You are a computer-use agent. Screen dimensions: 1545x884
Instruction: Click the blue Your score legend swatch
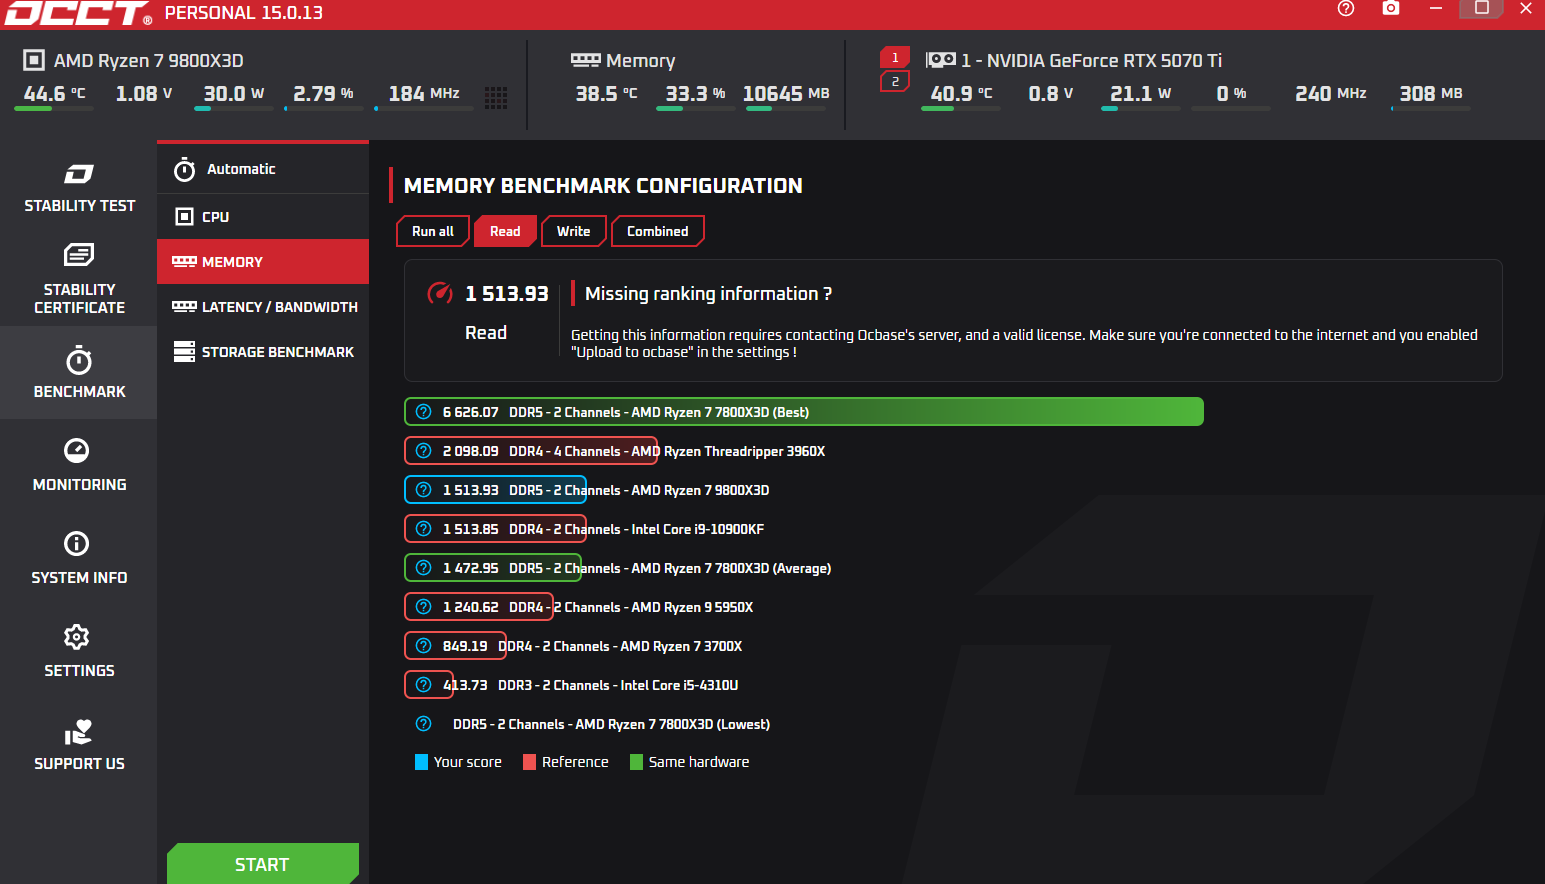click(422, 762)
